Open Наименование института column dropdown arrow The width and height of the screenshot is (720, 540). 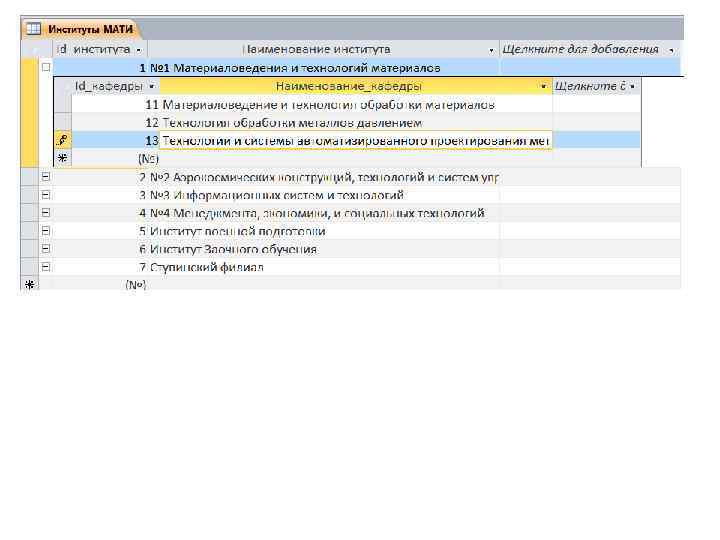pyautogui.click(x=491, y=50)
